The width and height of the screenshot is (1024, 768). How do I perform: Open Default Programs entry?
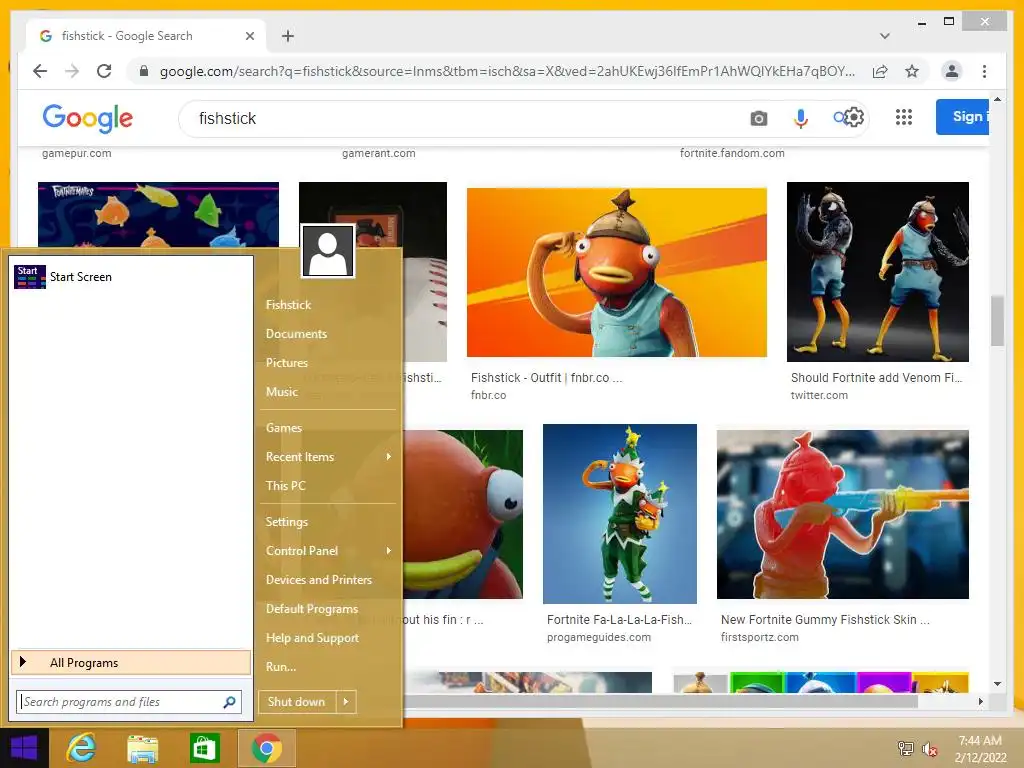[312, 609]
